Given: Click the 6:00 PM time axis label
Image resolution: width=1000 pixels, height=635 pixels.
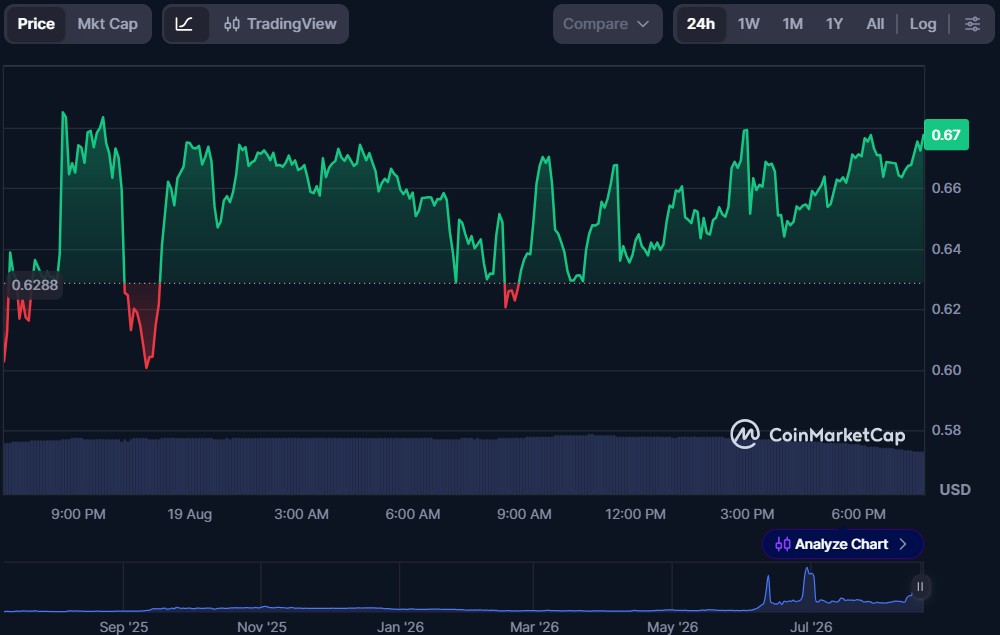Looking at the screenshot, I should point(858,514).
